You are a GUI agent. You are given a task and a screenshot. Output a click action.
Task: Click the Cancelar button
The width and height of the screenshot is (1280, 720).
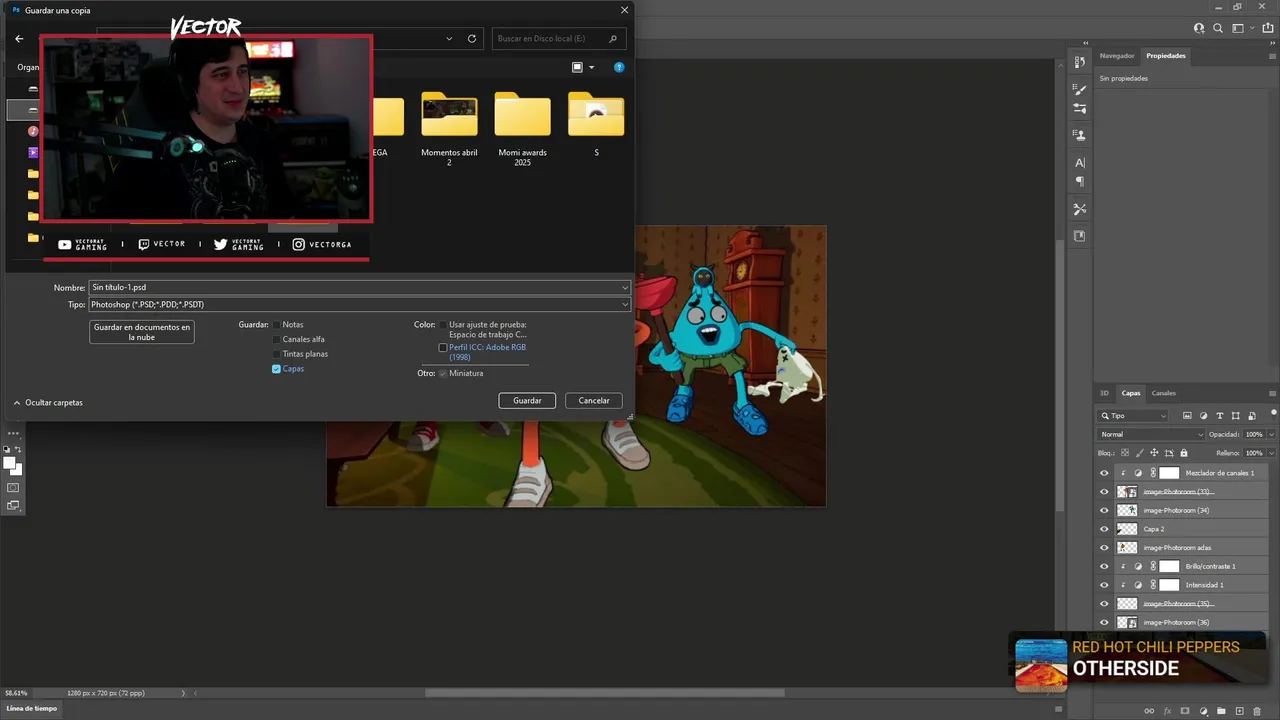[x=594, y=400]
